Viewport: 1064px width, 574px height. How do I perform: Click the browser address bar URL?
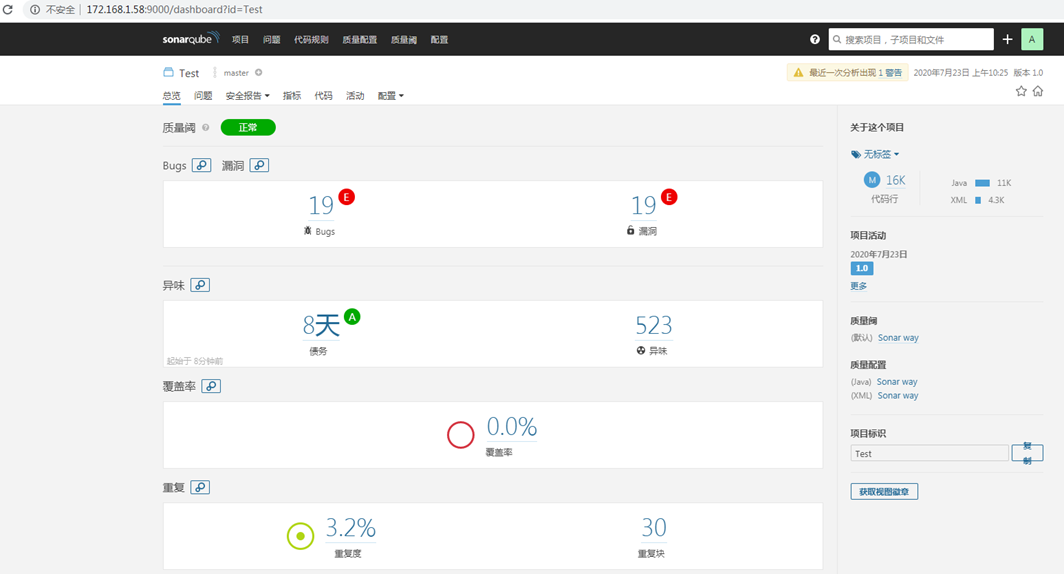coord(174,9)
